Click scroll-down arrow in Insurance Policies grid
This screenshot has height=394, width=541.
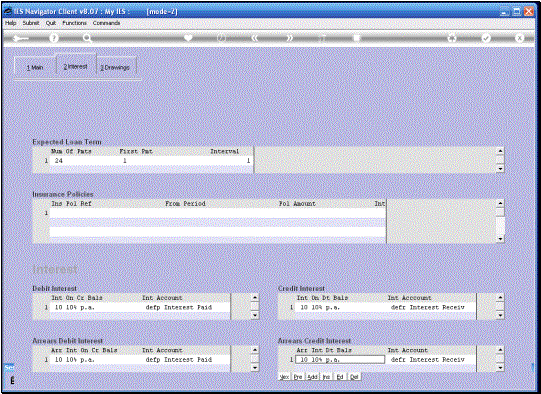pos(500,239)
